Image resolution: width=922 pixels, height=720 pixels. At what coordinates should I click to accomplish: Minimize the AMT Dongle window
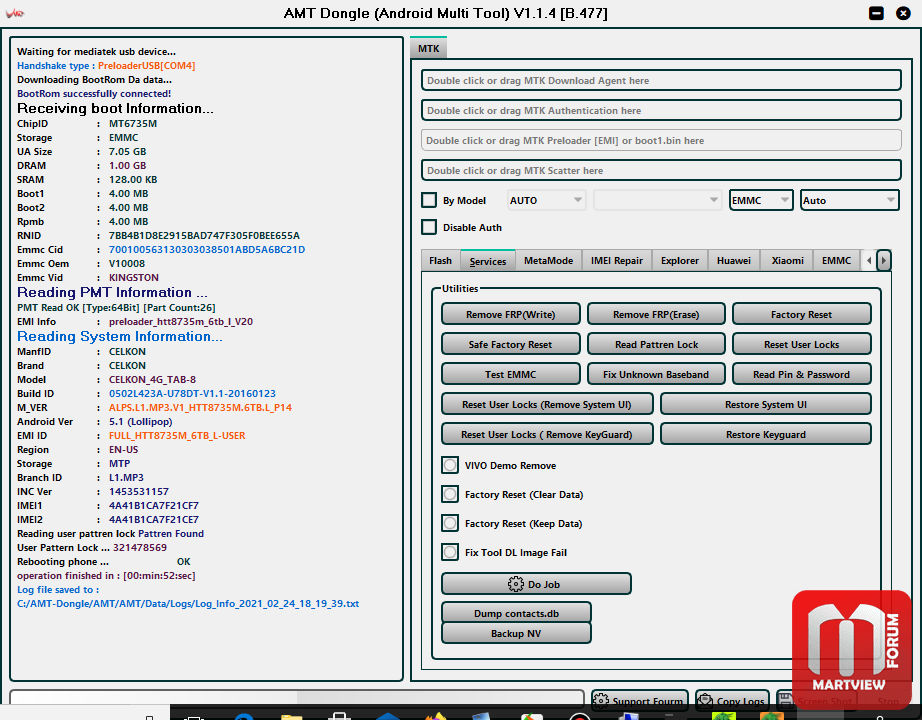876,13
